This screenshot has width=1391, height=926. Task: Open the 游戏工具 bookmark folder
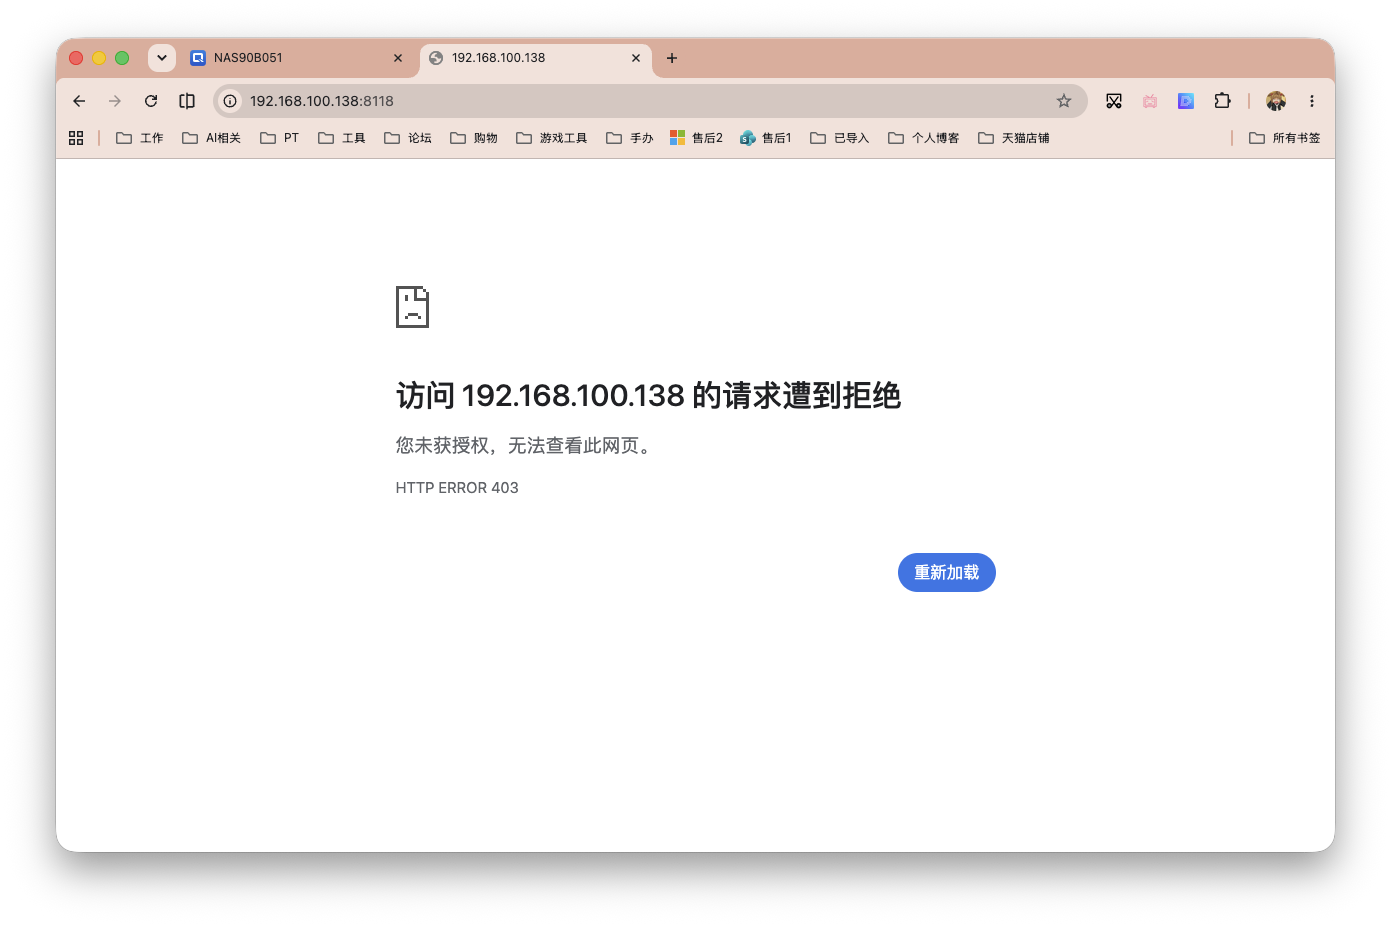(552, 138)
